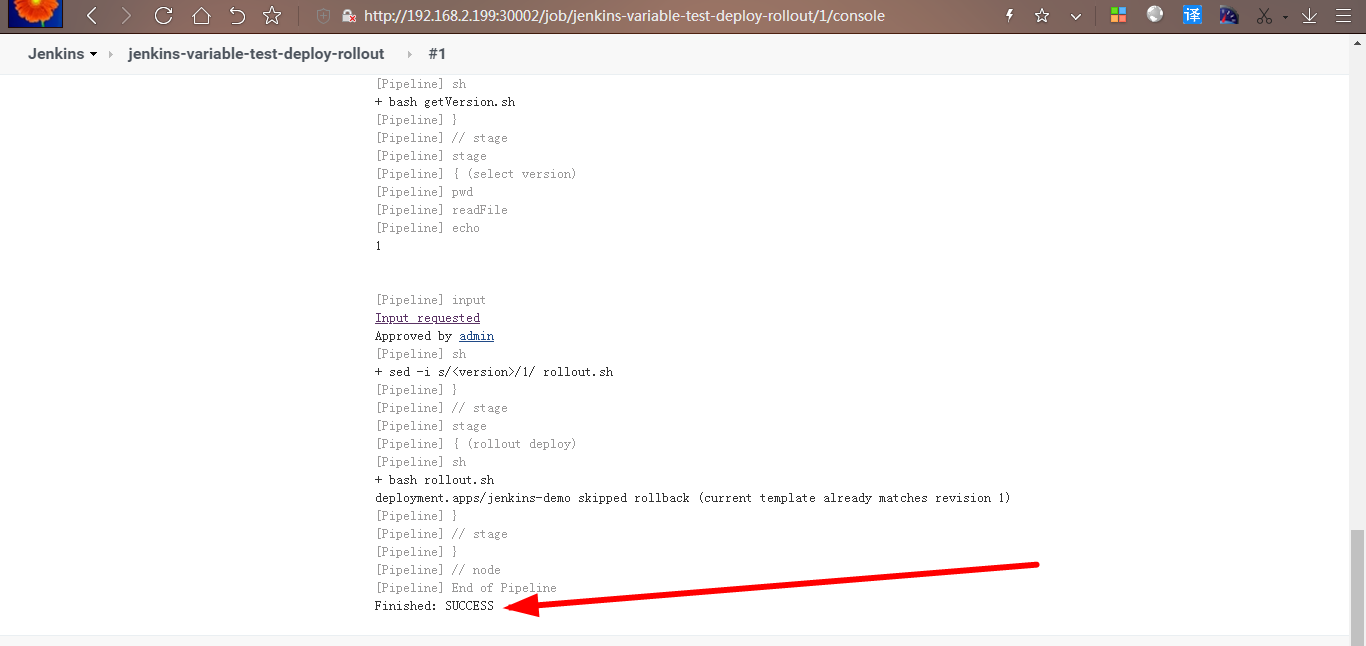Image resolution: width=1366 pixels, height=646 pixels.
Task: Click '[Pipeline] // node' line
Action: (437, 570)
